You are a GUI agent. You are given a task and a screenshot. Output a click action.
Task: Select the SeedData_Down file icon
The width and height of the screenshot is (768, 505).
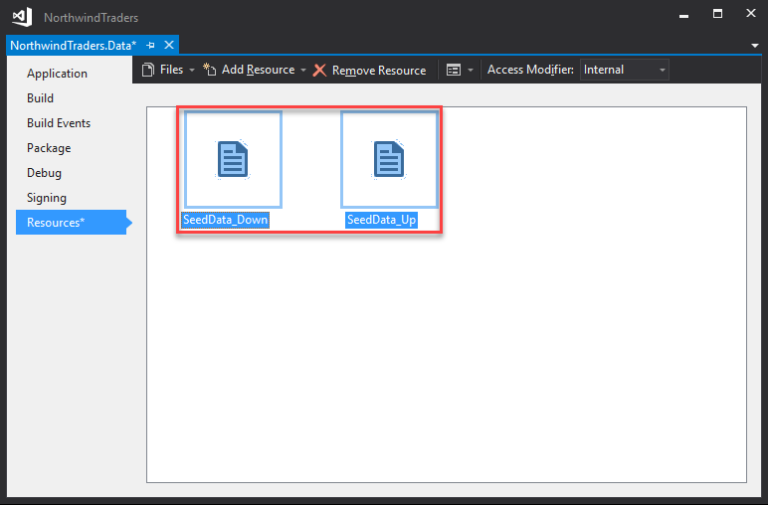click(232, 160)
